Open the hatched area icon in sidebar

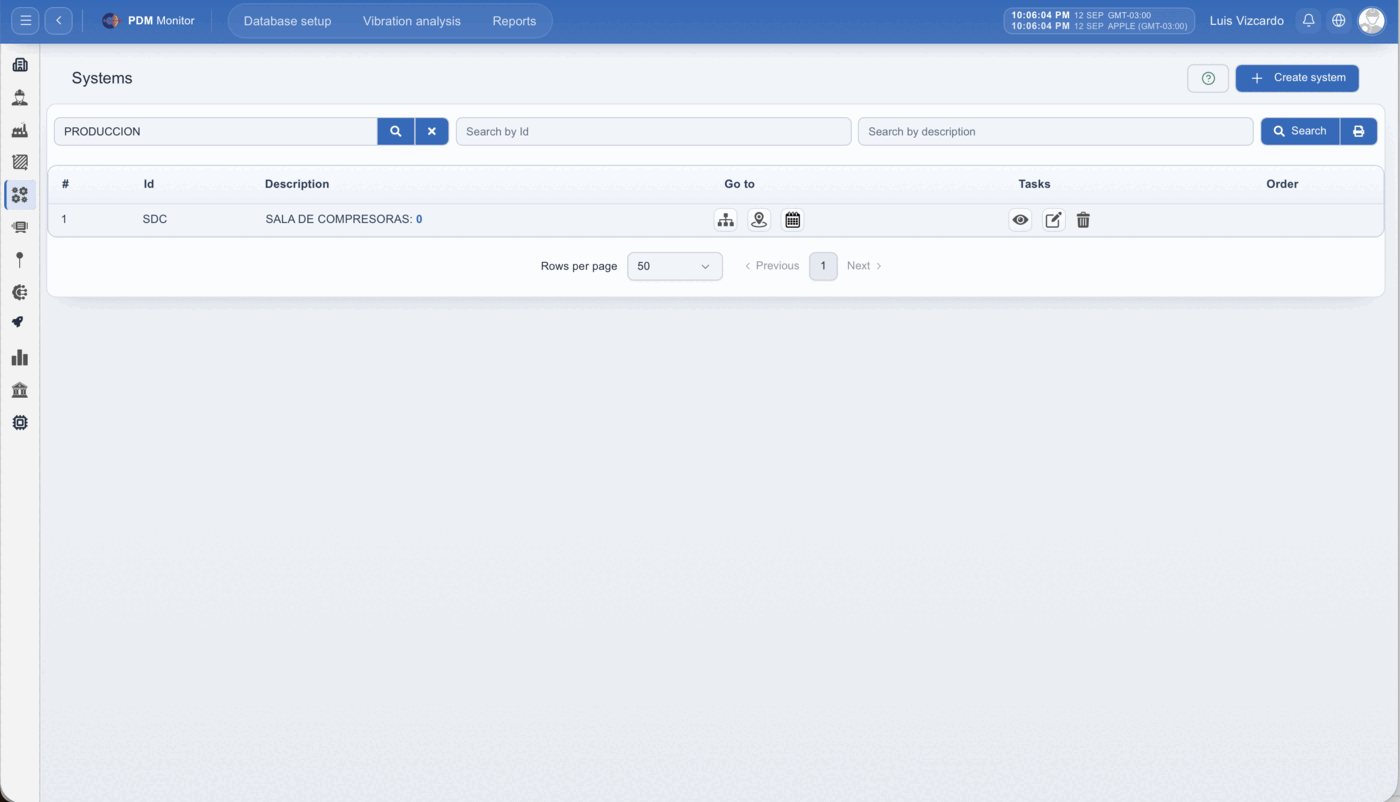[x=20, y=162]
